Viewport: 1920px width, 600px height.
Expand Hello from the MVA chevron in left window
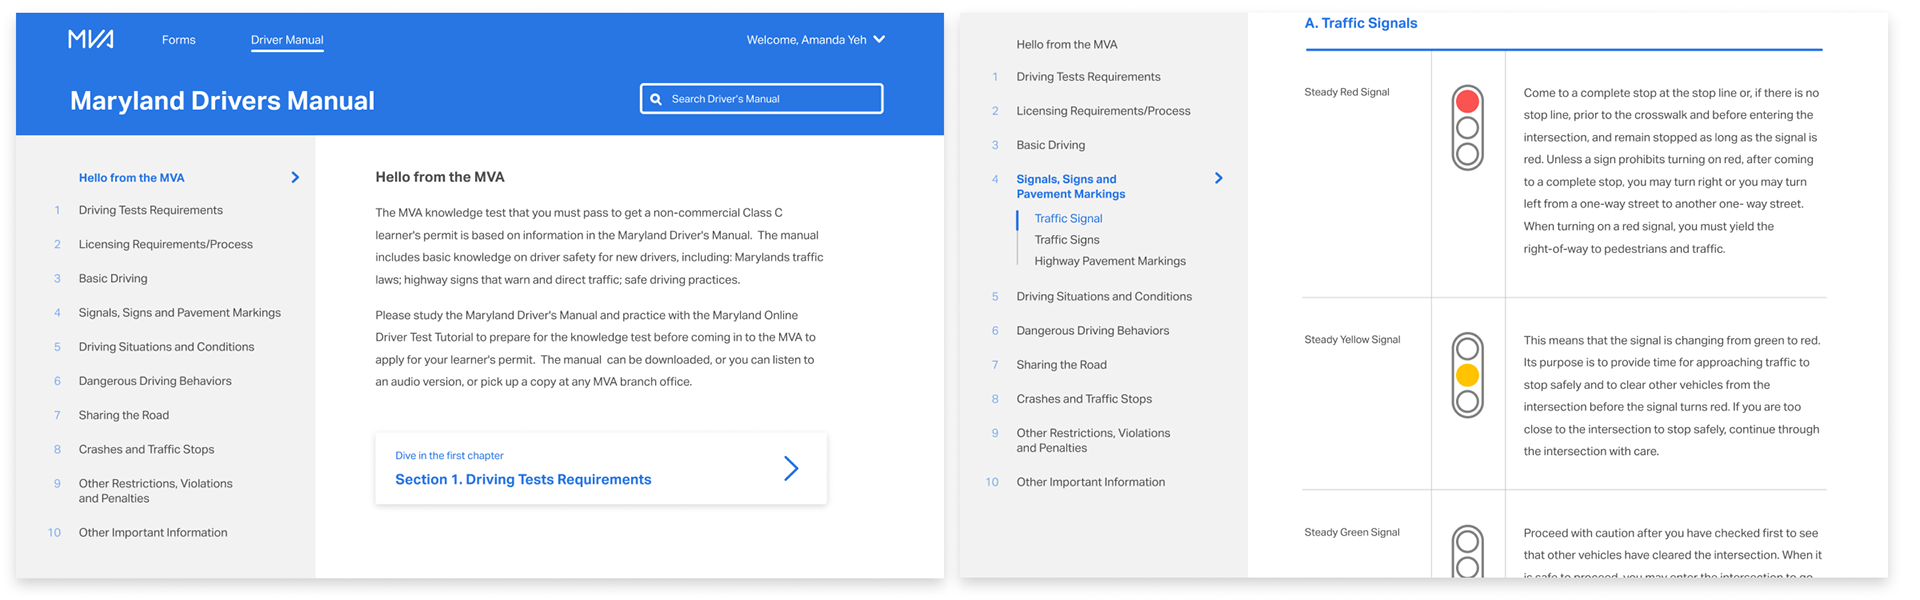click(295, 178)
